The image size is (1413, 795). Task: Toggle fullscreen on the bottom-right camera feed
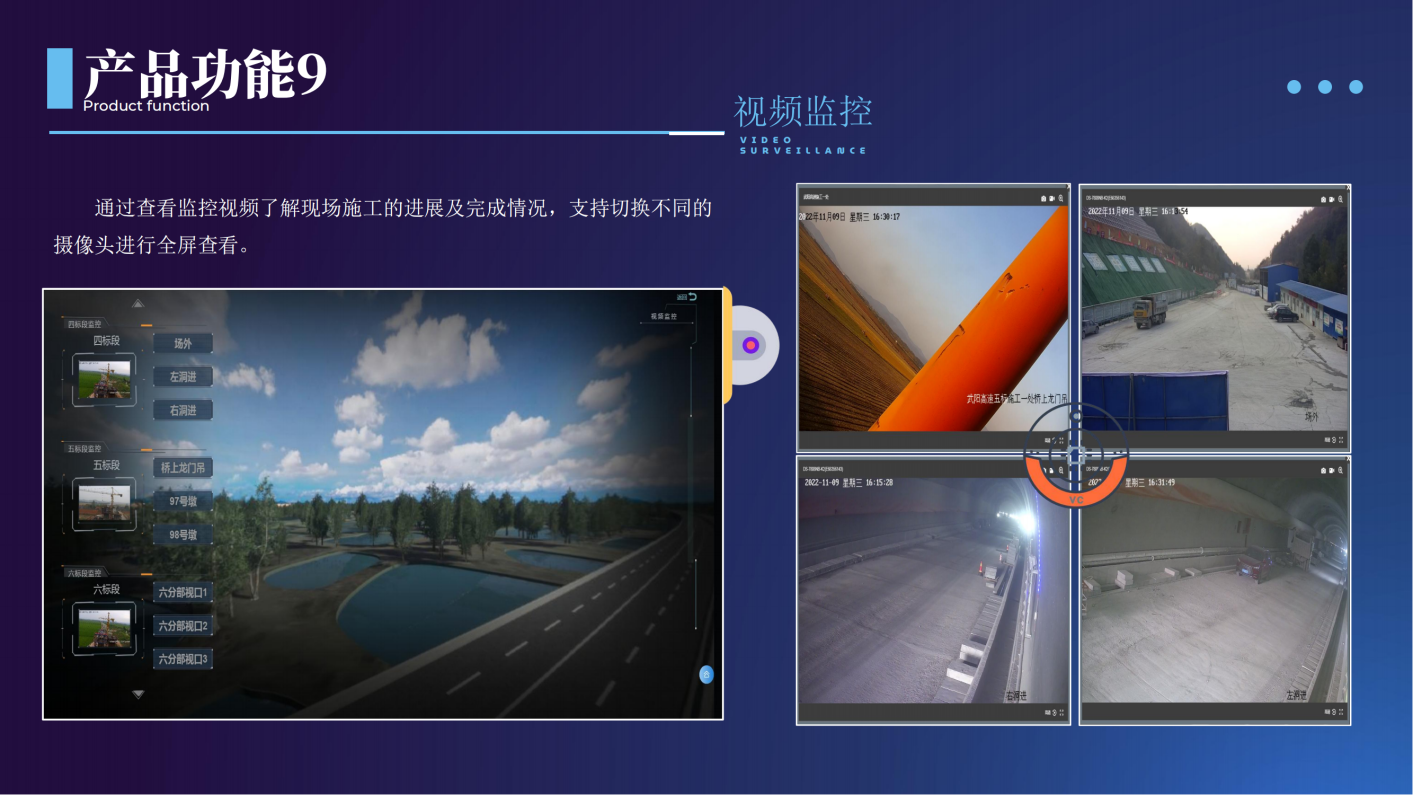point(1341,713)
